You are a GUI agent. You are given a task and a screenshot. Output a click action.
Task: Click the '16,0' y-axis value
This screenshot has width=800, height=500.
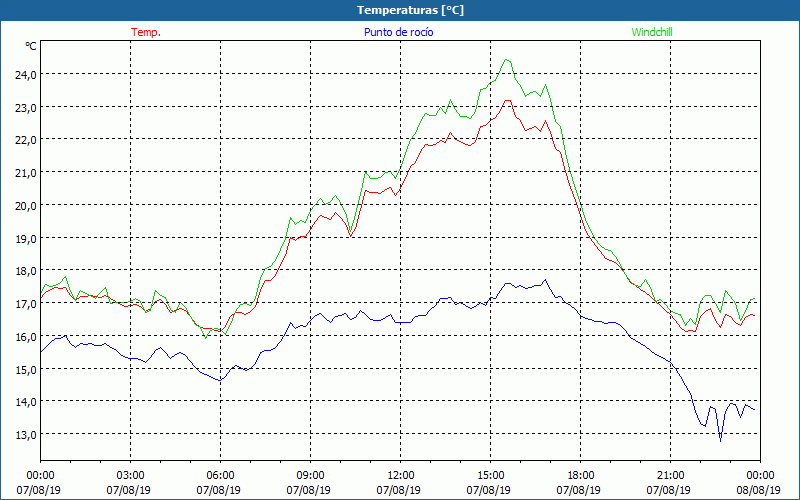coord(26,336)
